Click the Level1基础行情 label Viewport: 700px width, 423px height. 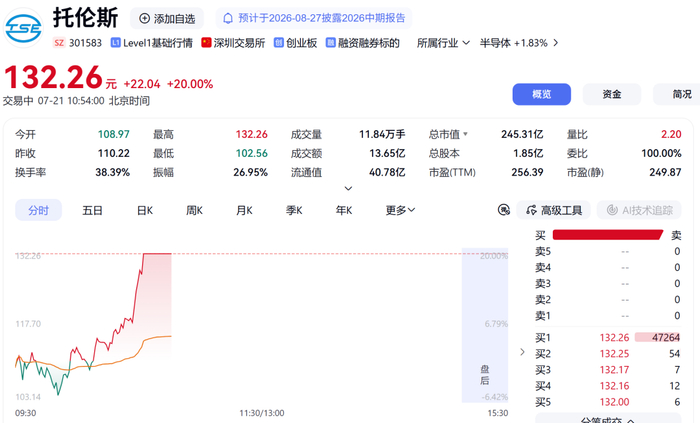(158, 43)
